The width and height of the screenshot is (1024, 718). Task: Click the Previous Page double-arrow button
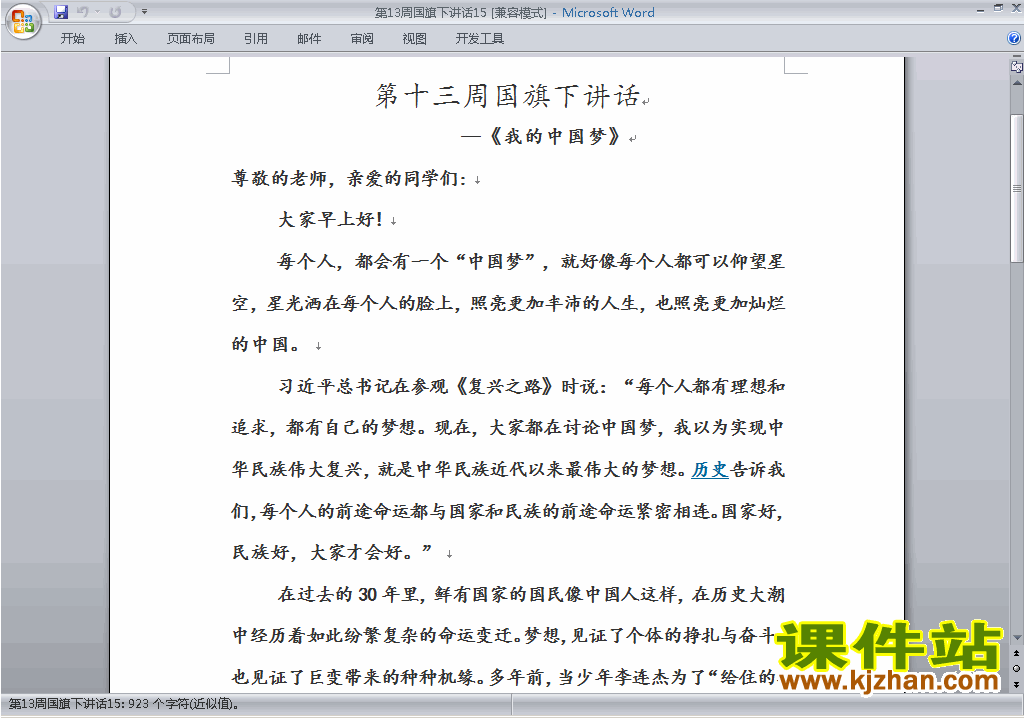1016,653
